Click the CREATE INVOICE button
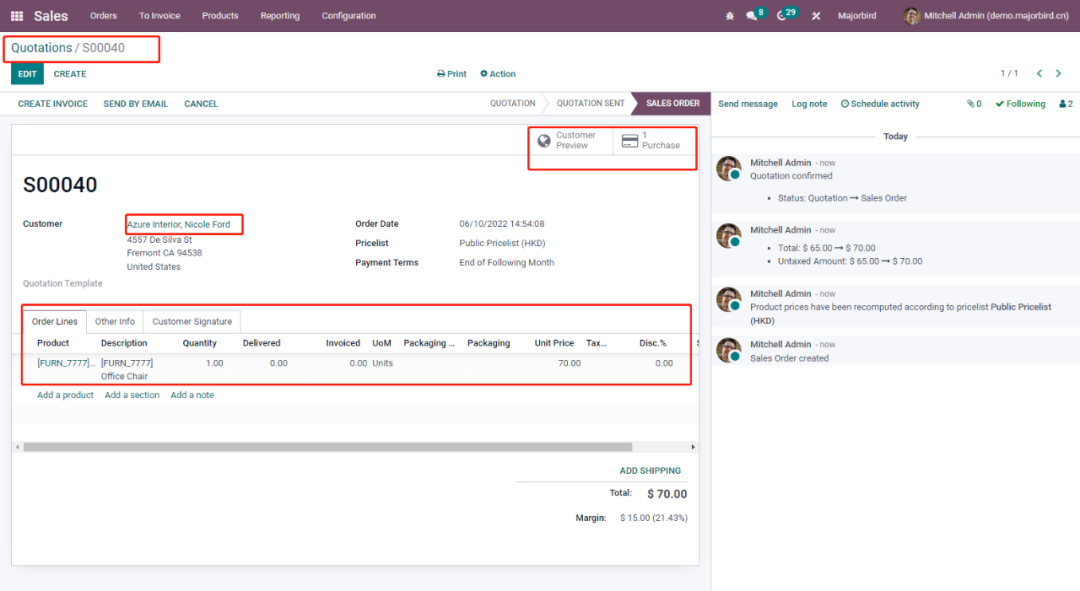 (53, 104)
